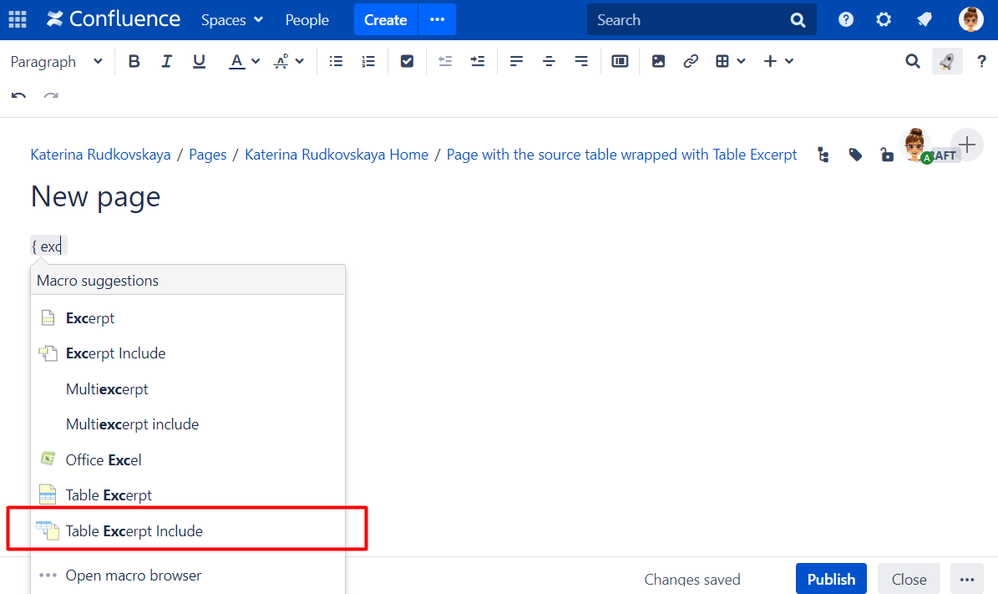Open the Pages breadcrumb link
Image resolution: width=998 pixels, height=594 pixels.
tap(207, 155)
